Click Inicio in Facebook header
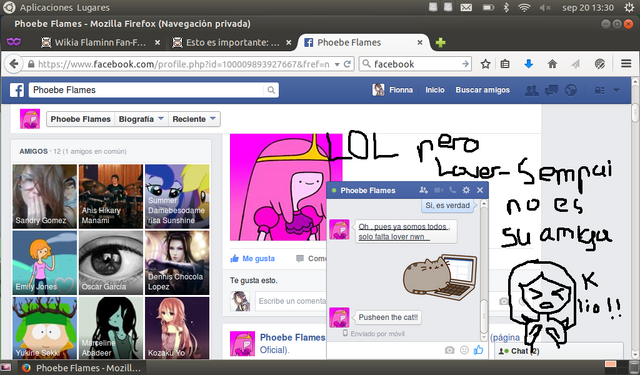The width and height of the screenshot is (640, 375). coord(435,90)
